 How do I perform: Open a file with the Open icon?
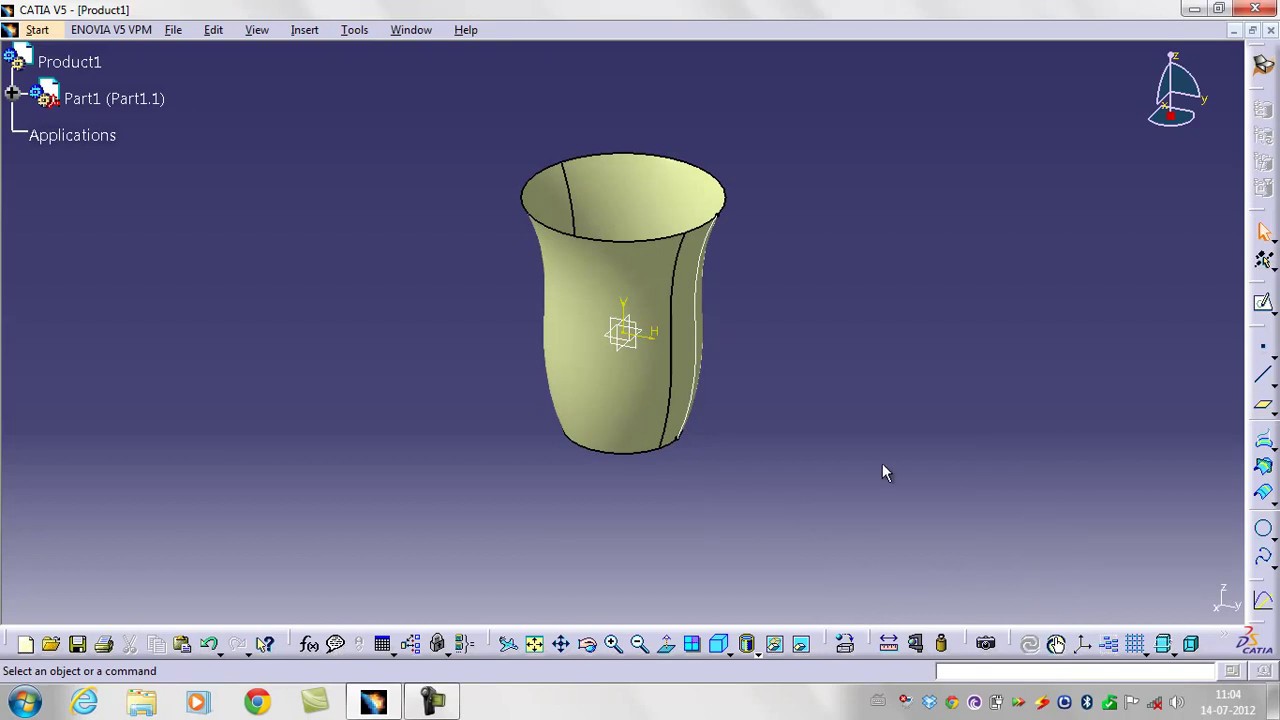[x=51, y=645]
